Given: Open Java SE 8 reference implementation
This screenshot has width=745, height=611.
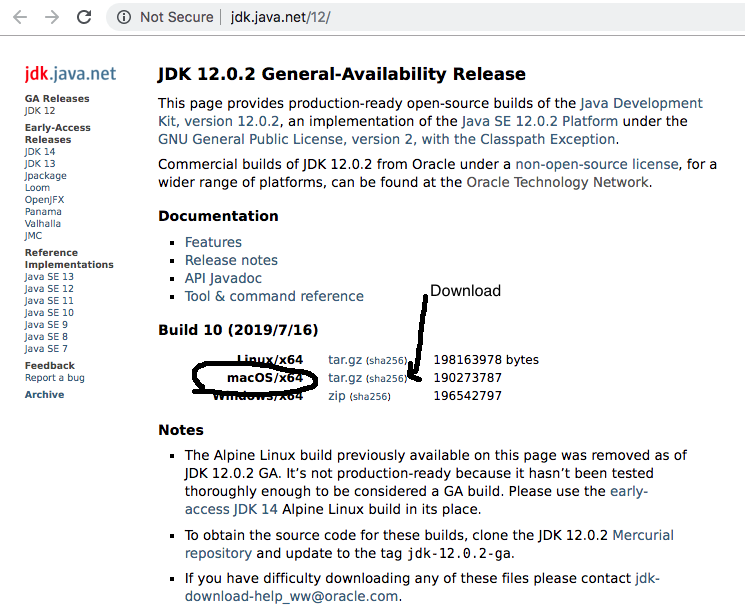Looking at the screenshot, I should (x=46, y=336).
